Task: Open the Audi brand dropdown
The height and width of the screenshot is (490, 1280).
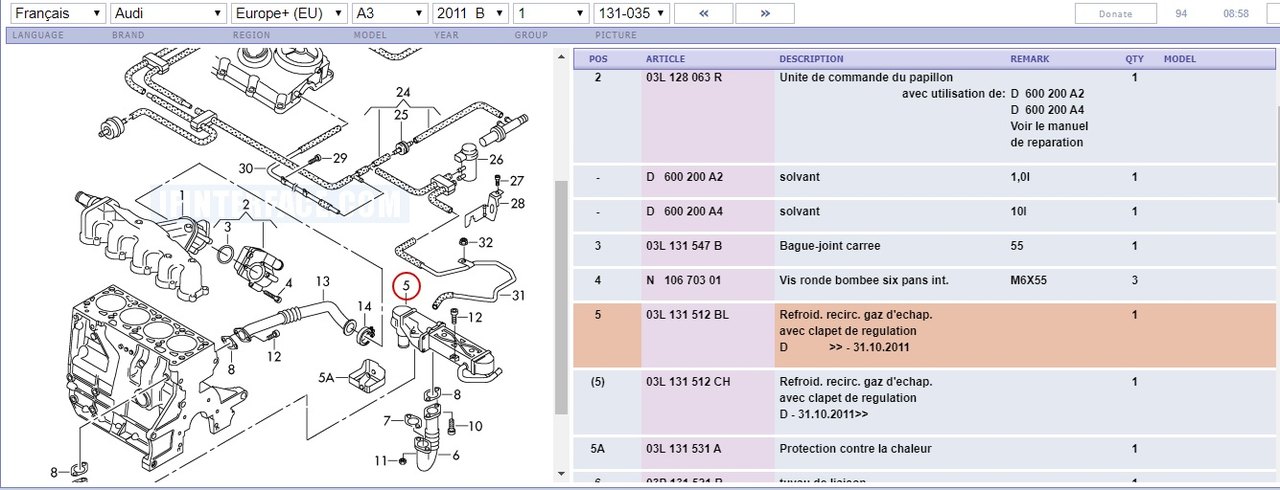Action: 168,13
